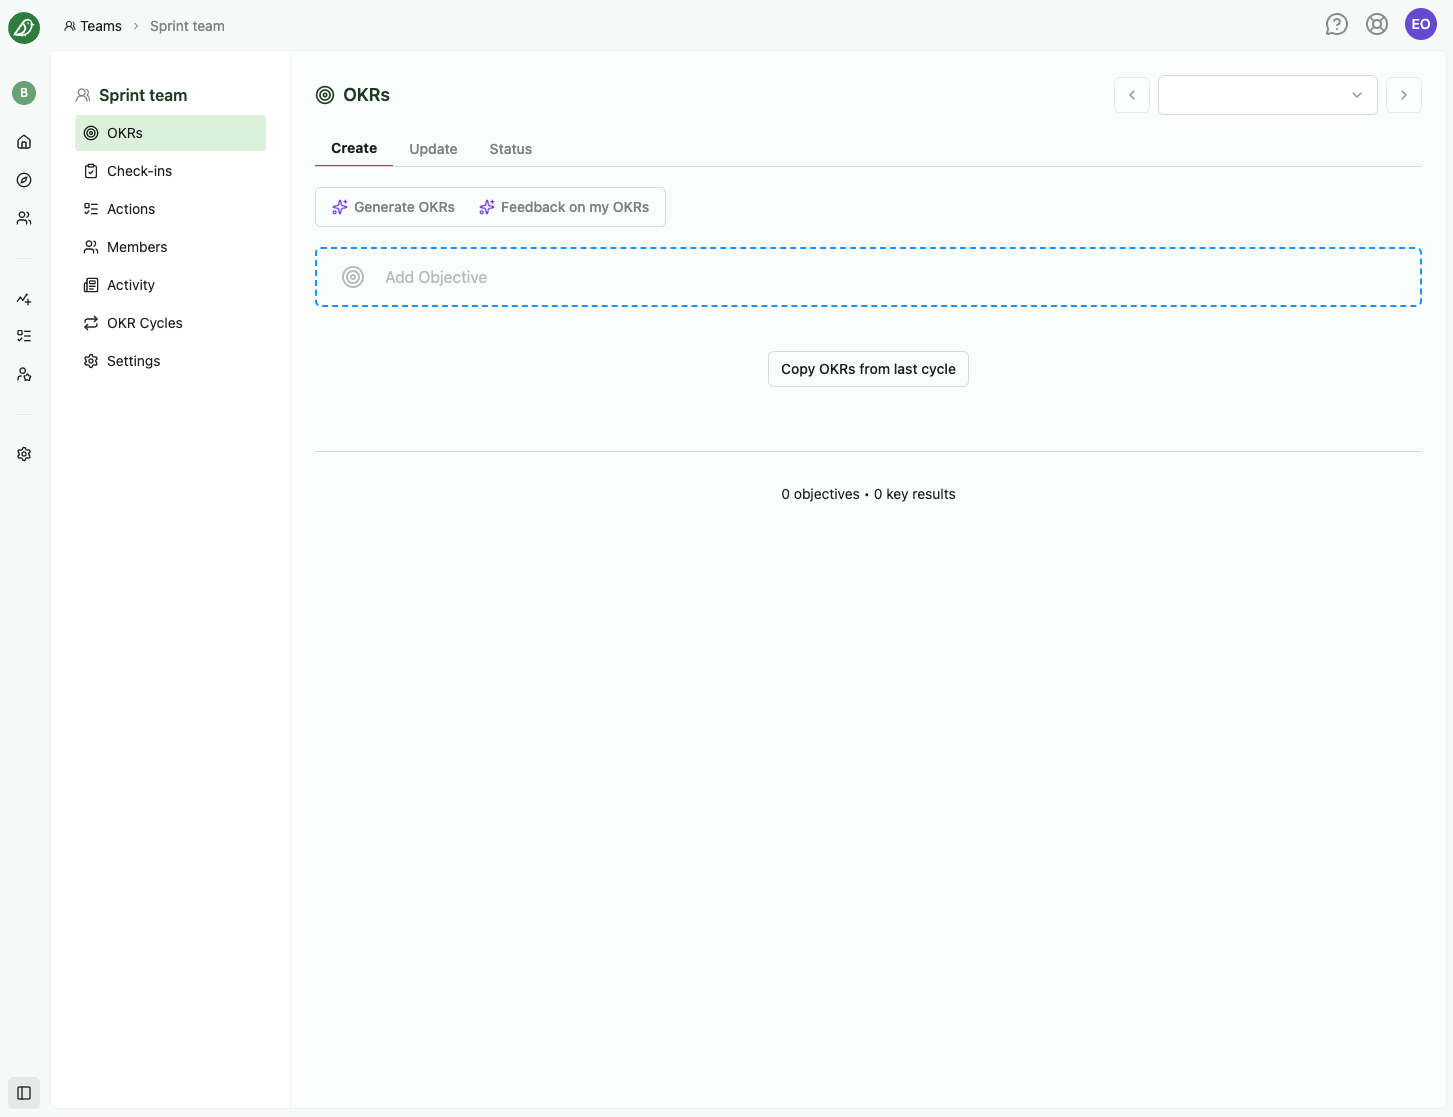This screenshot has width=1453, height=1117.
Task: Open the EO user avatar menu
Action: 1421,24
